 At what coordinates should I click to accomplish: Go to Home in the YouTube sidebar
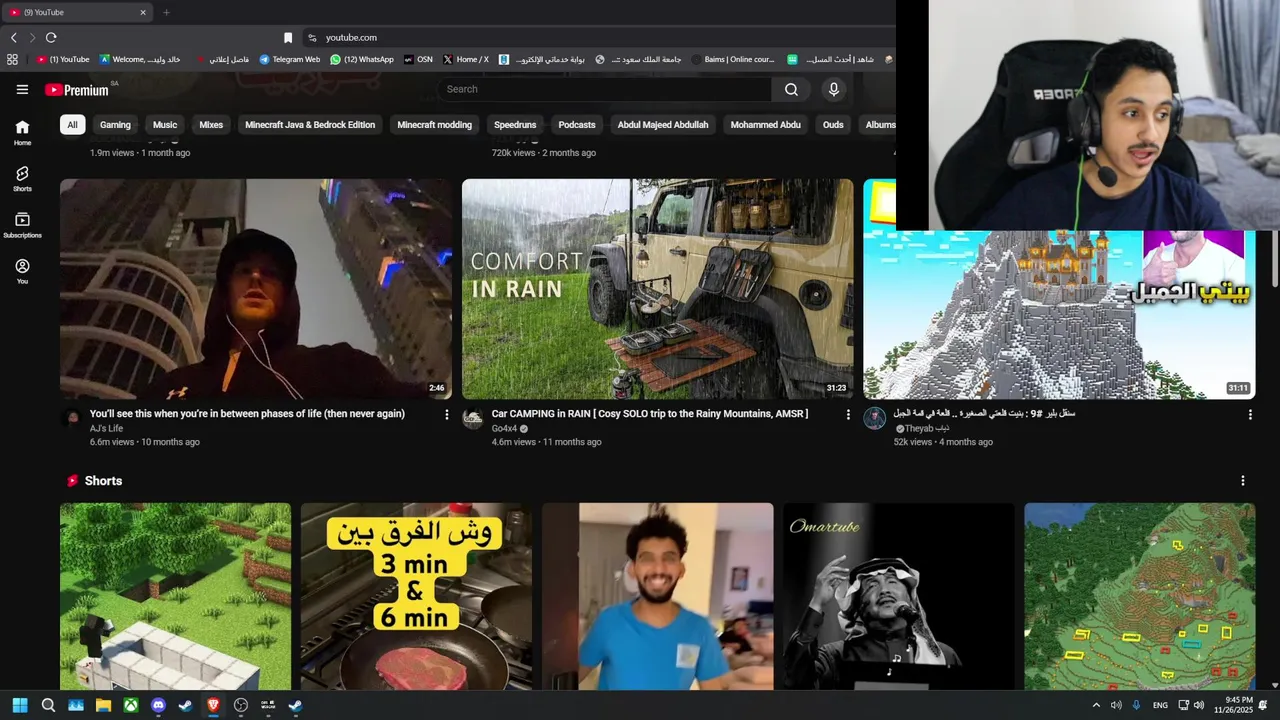coord(22,132)
